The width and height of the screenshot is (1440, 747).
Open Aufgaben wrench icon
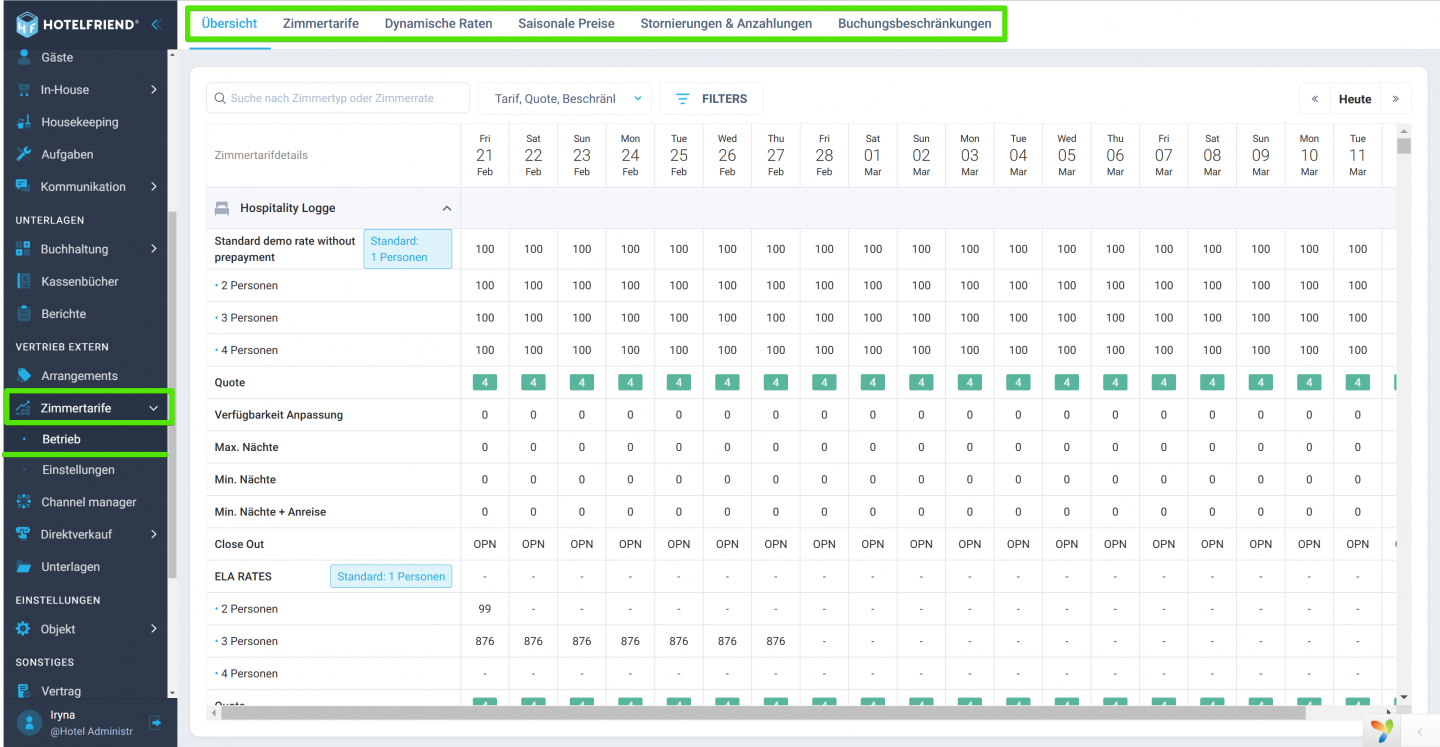(x=25, y=154)
